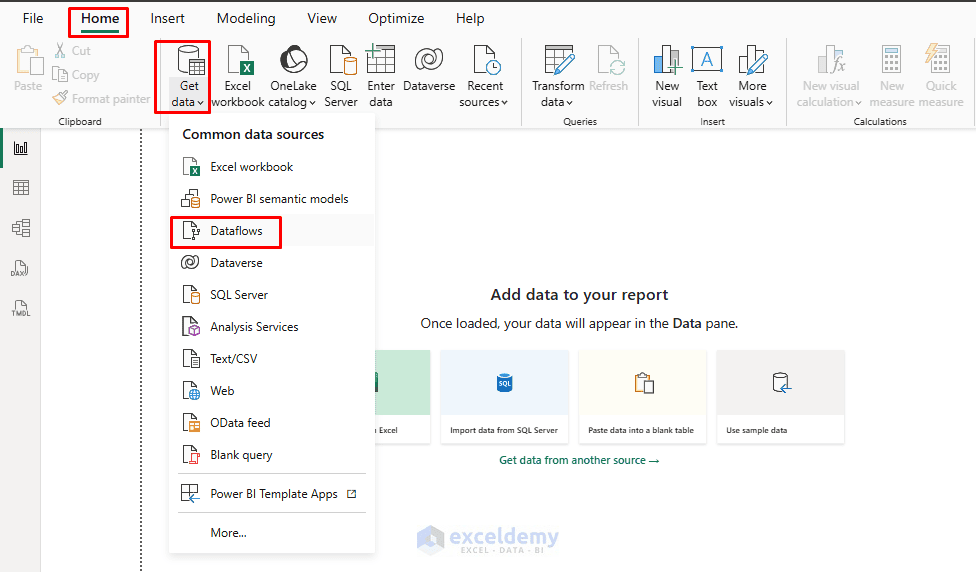The height and width of the screenshot is (572, 976).
Task: Expand the Transform data dropdown arrow
Action: tap(569, 103)
